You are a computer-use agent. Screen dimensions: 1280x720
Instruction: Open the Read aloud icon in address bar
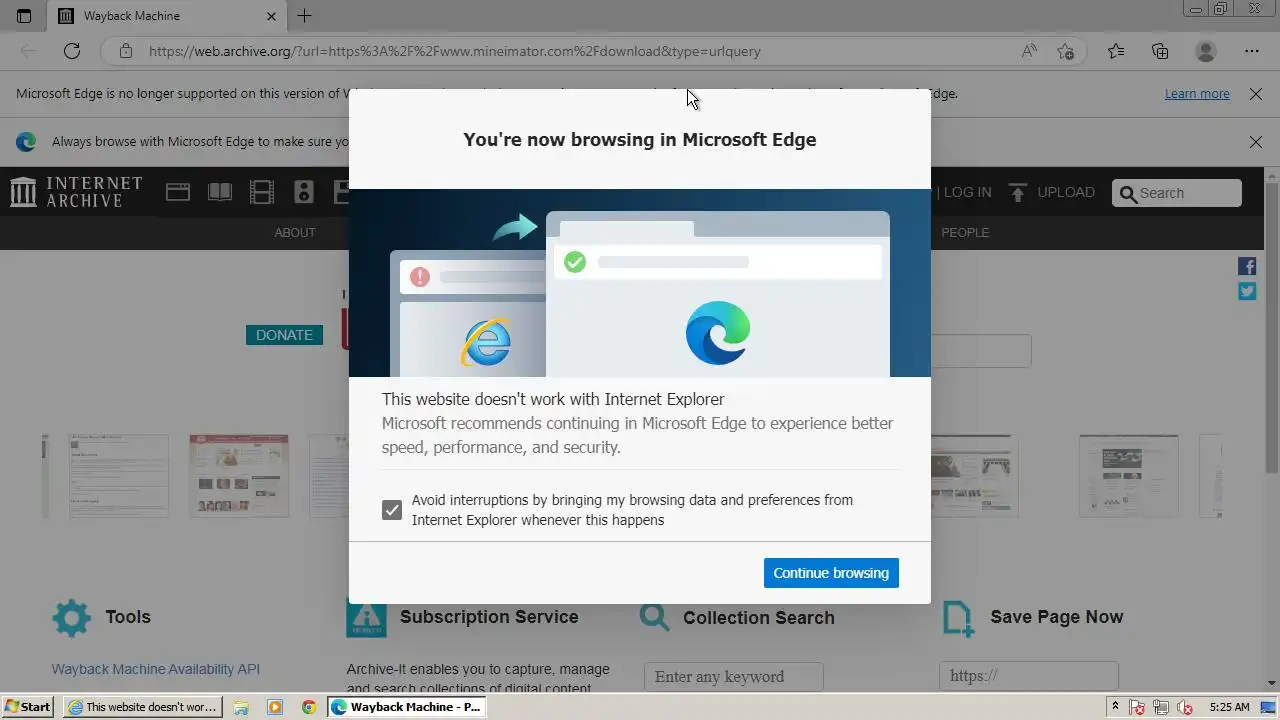pyautogui.click(x=1029, y=51)
